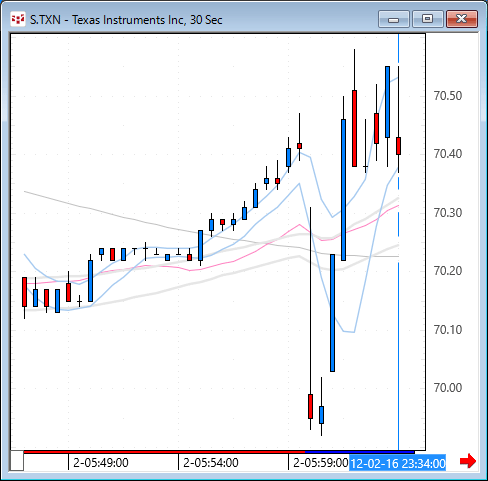
Task: Click the red session bar above time axis
Action: click(164, 452)
